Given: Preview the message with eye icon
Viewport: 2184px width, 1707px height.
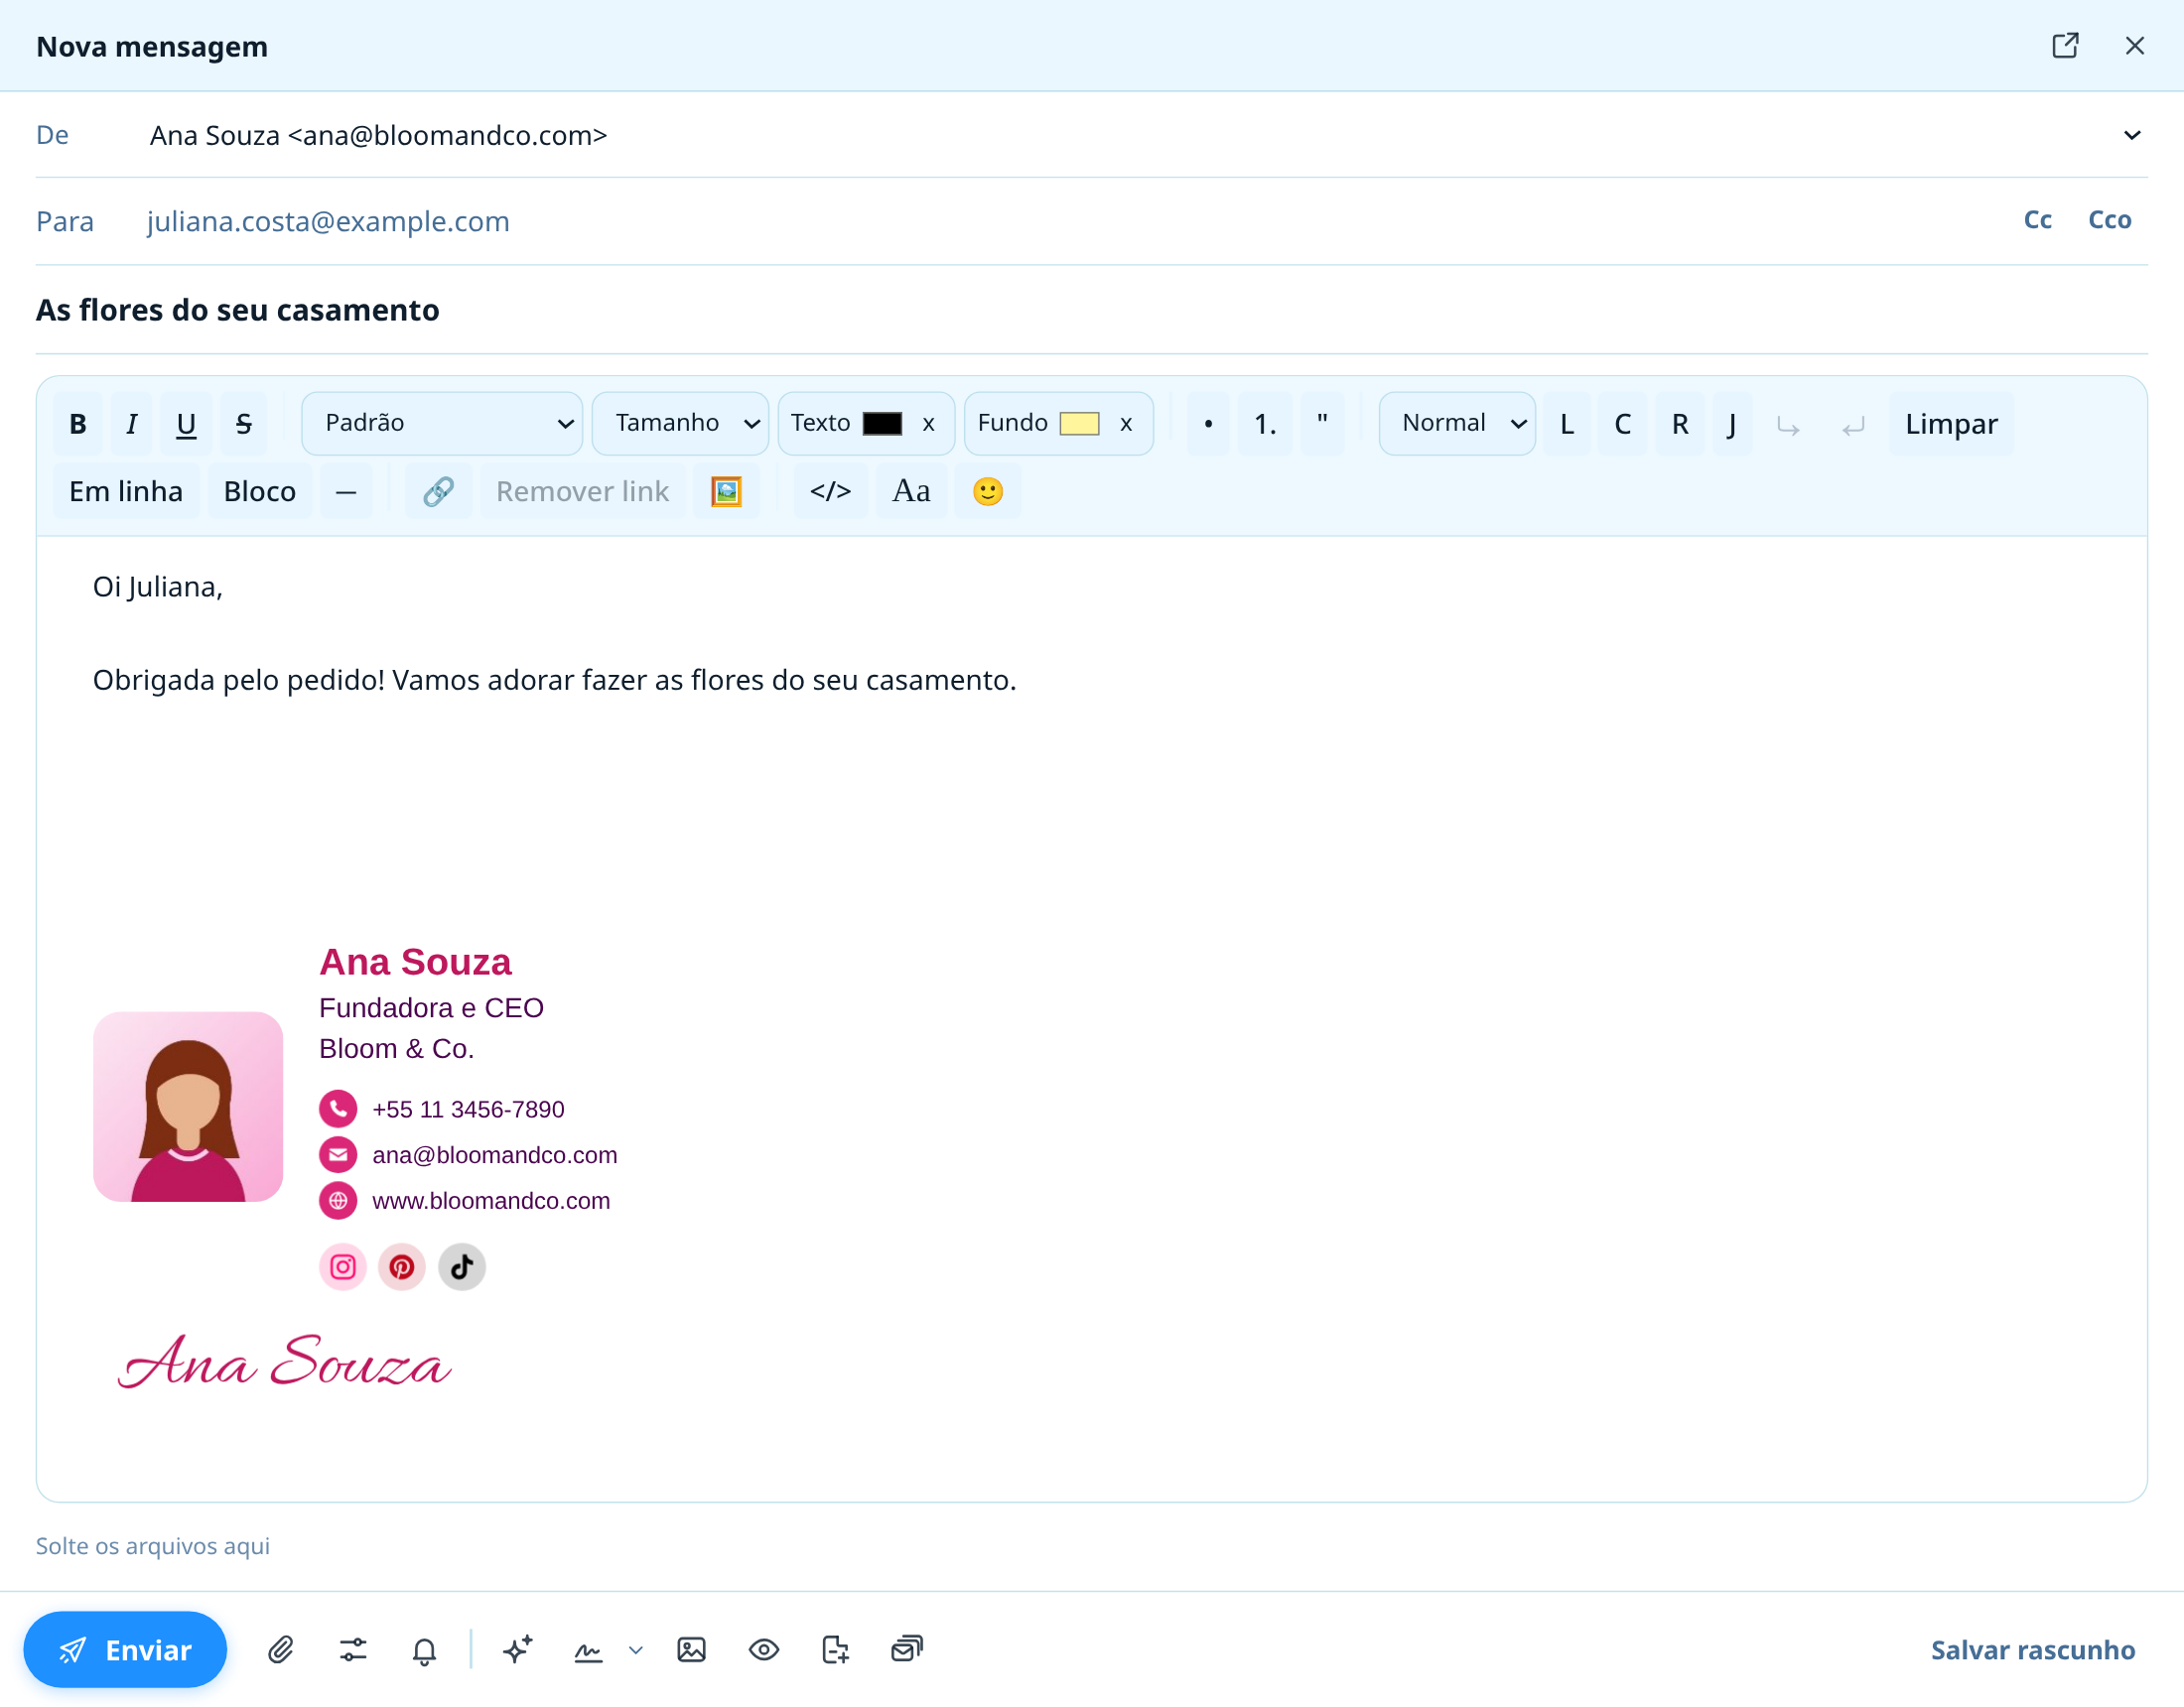Looking at the screenshot, I should 764,1649.
